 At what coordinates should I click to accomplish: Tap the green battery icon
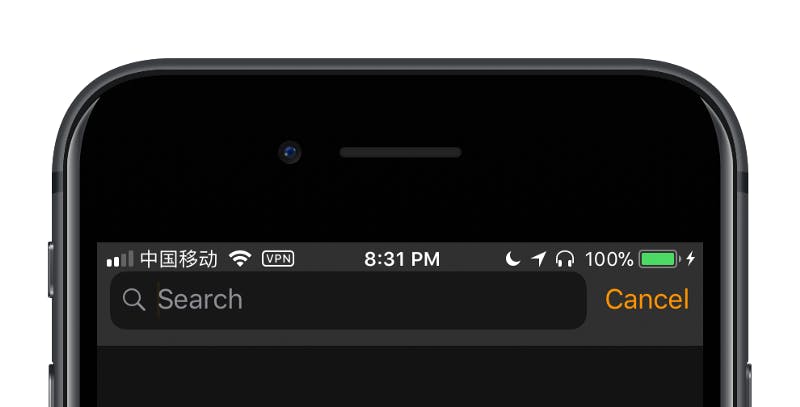coord(660,259)
